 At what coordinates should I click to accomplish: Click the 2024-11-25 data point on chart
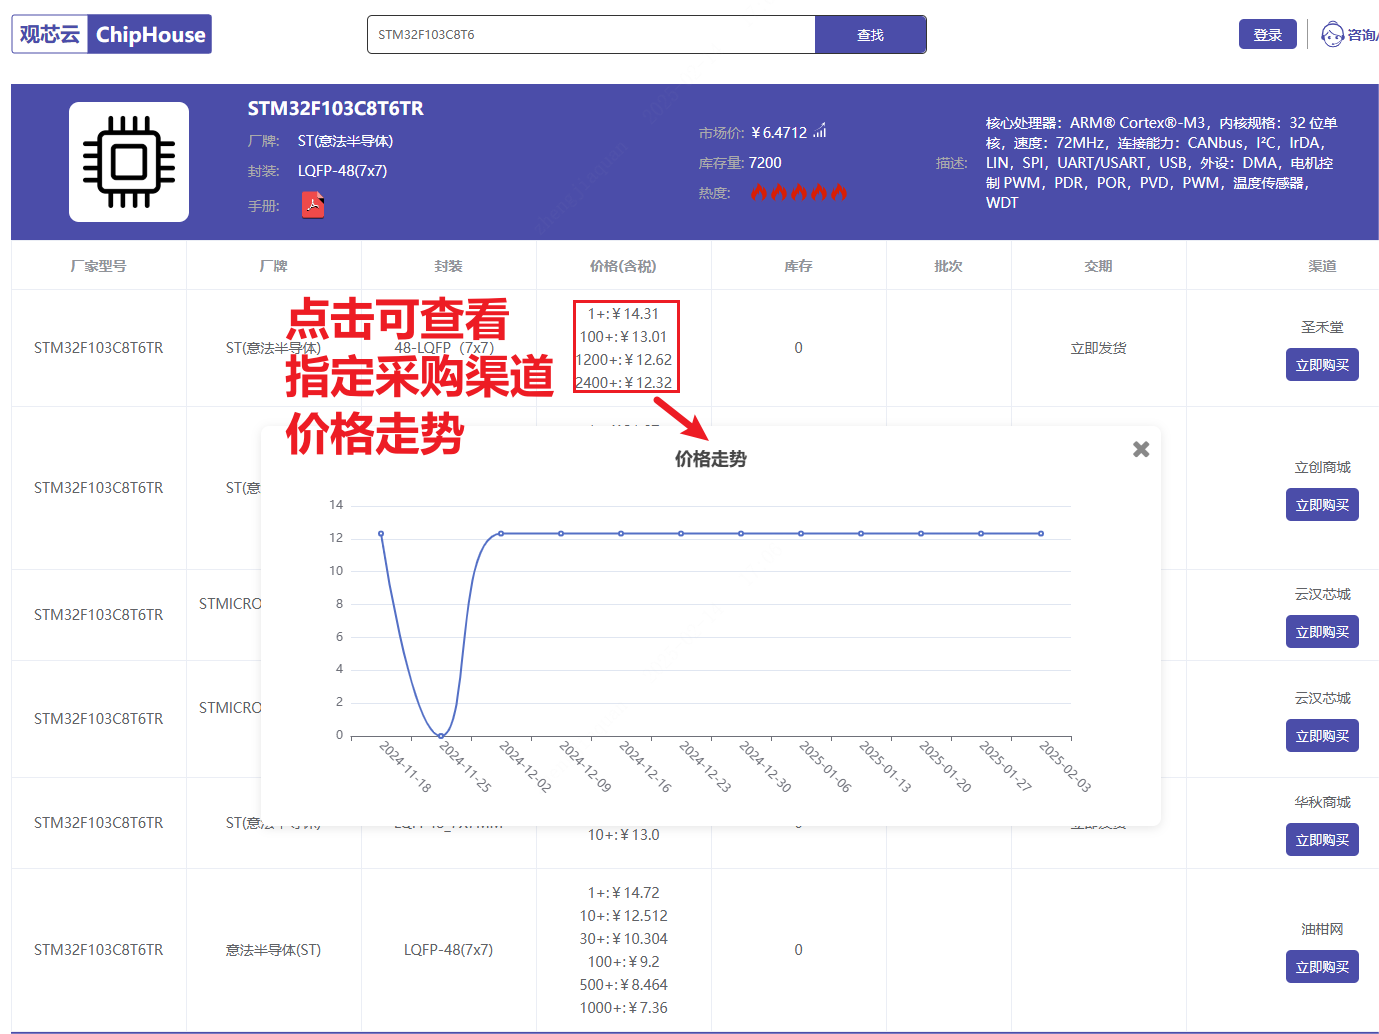click(x=441, y=735)
